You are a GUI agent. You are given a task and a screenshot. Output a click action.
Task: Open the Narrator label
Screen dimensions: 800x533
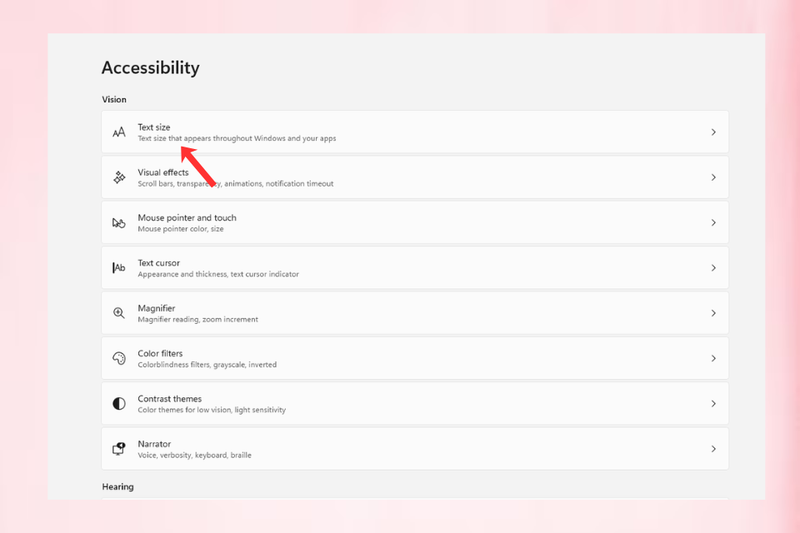tap(155, 444)
